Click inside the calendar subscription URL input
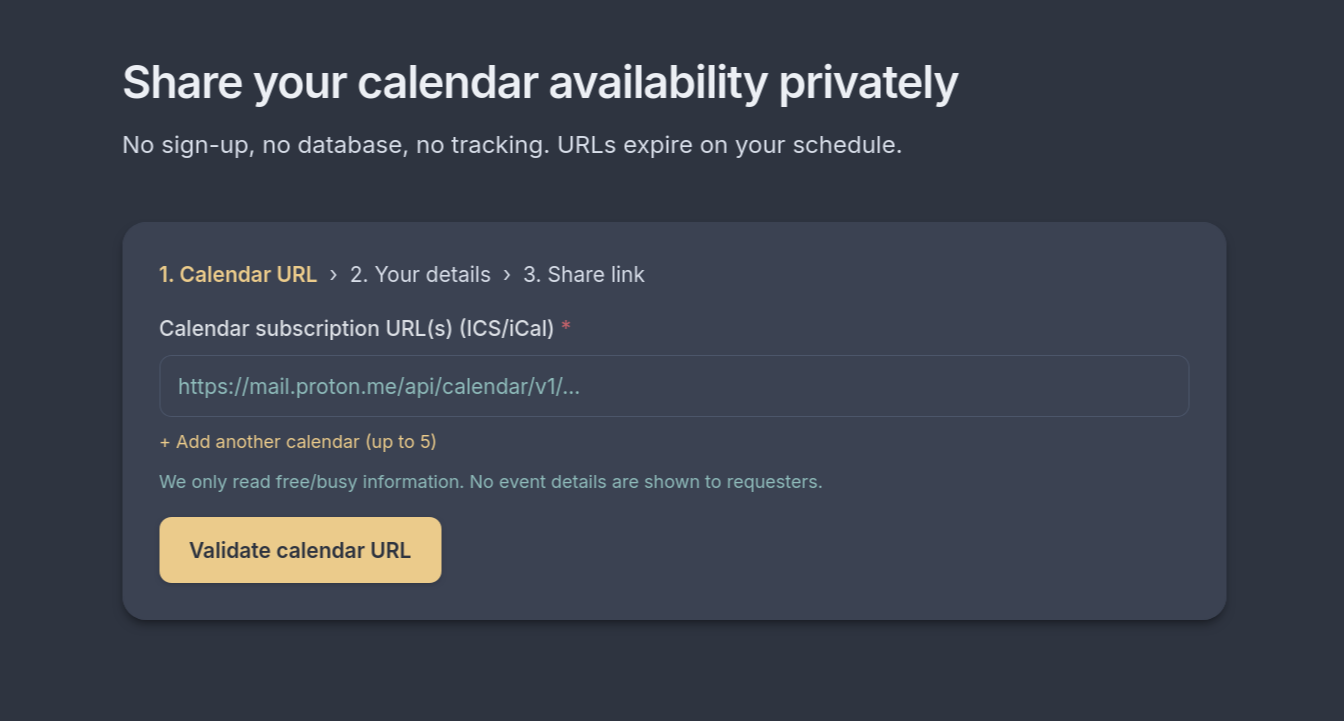 [673, 386]
